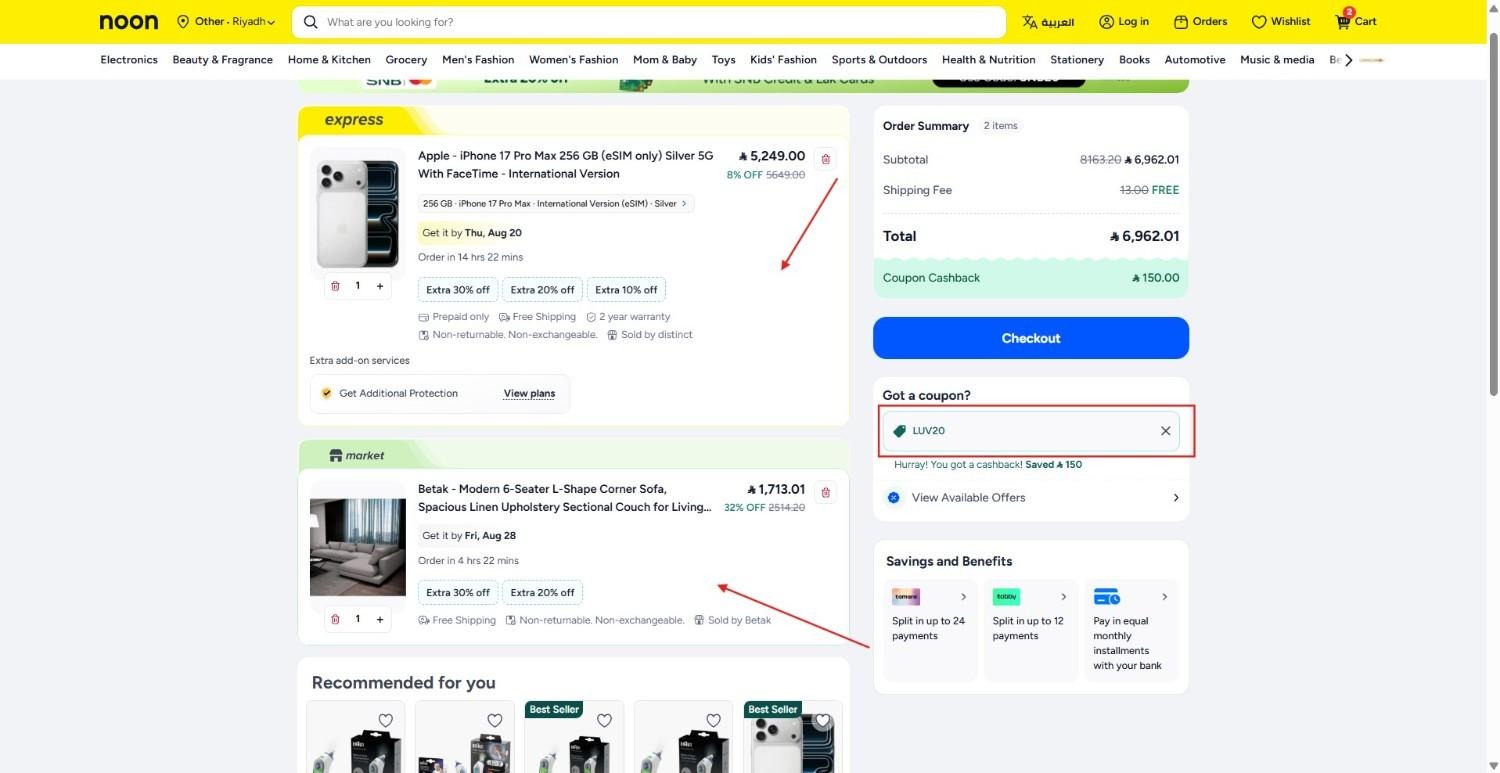Delete iPhone 17 Pro Max using top-right trash icon
Viewport: 1500px width, 773px height.
825,159
